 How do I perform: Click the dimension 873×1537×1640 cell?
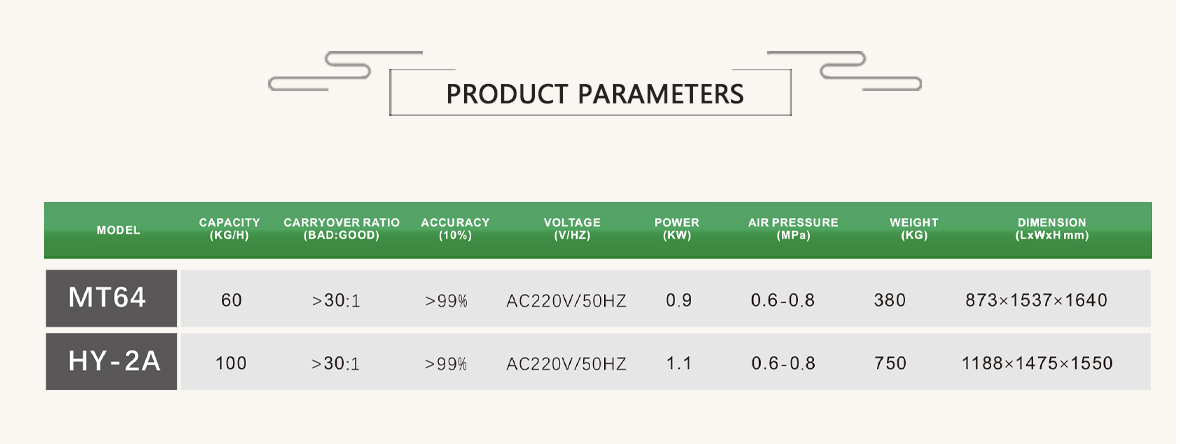tap(1036, 300)
